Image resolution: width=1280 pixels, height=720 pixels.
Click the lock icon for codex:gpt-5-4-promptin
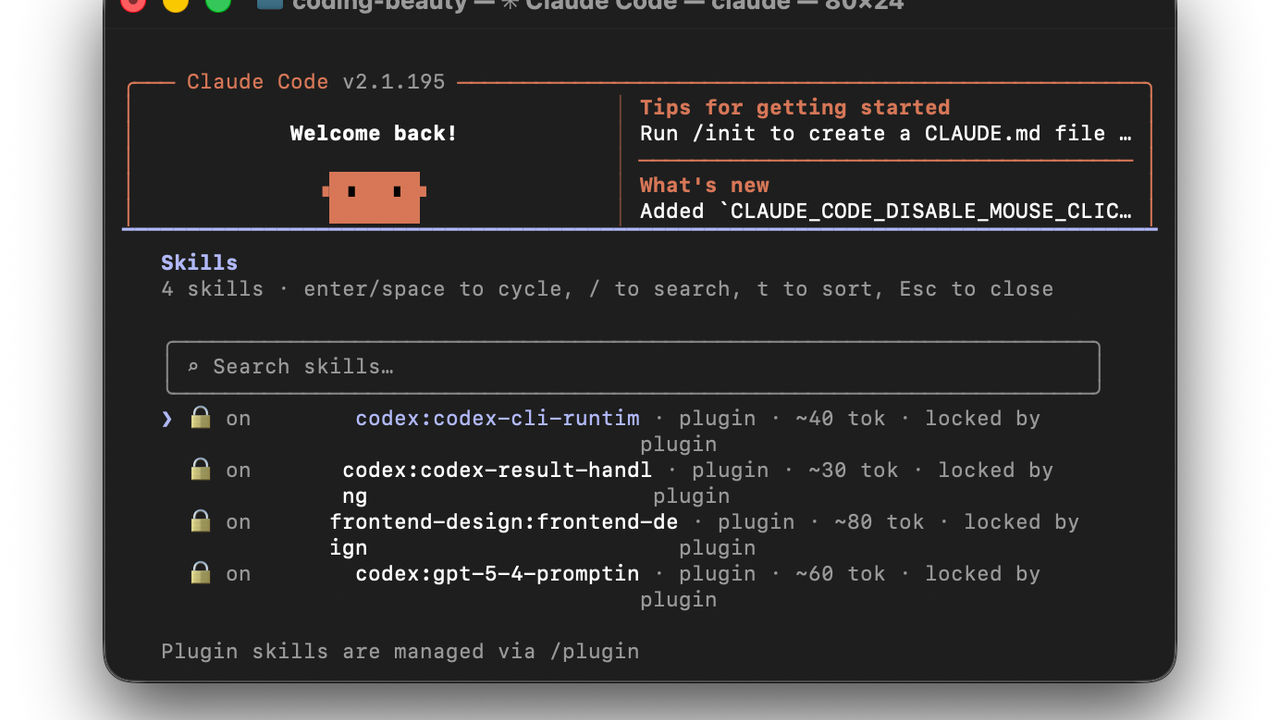pyautogui.click(x=201, y=573)
